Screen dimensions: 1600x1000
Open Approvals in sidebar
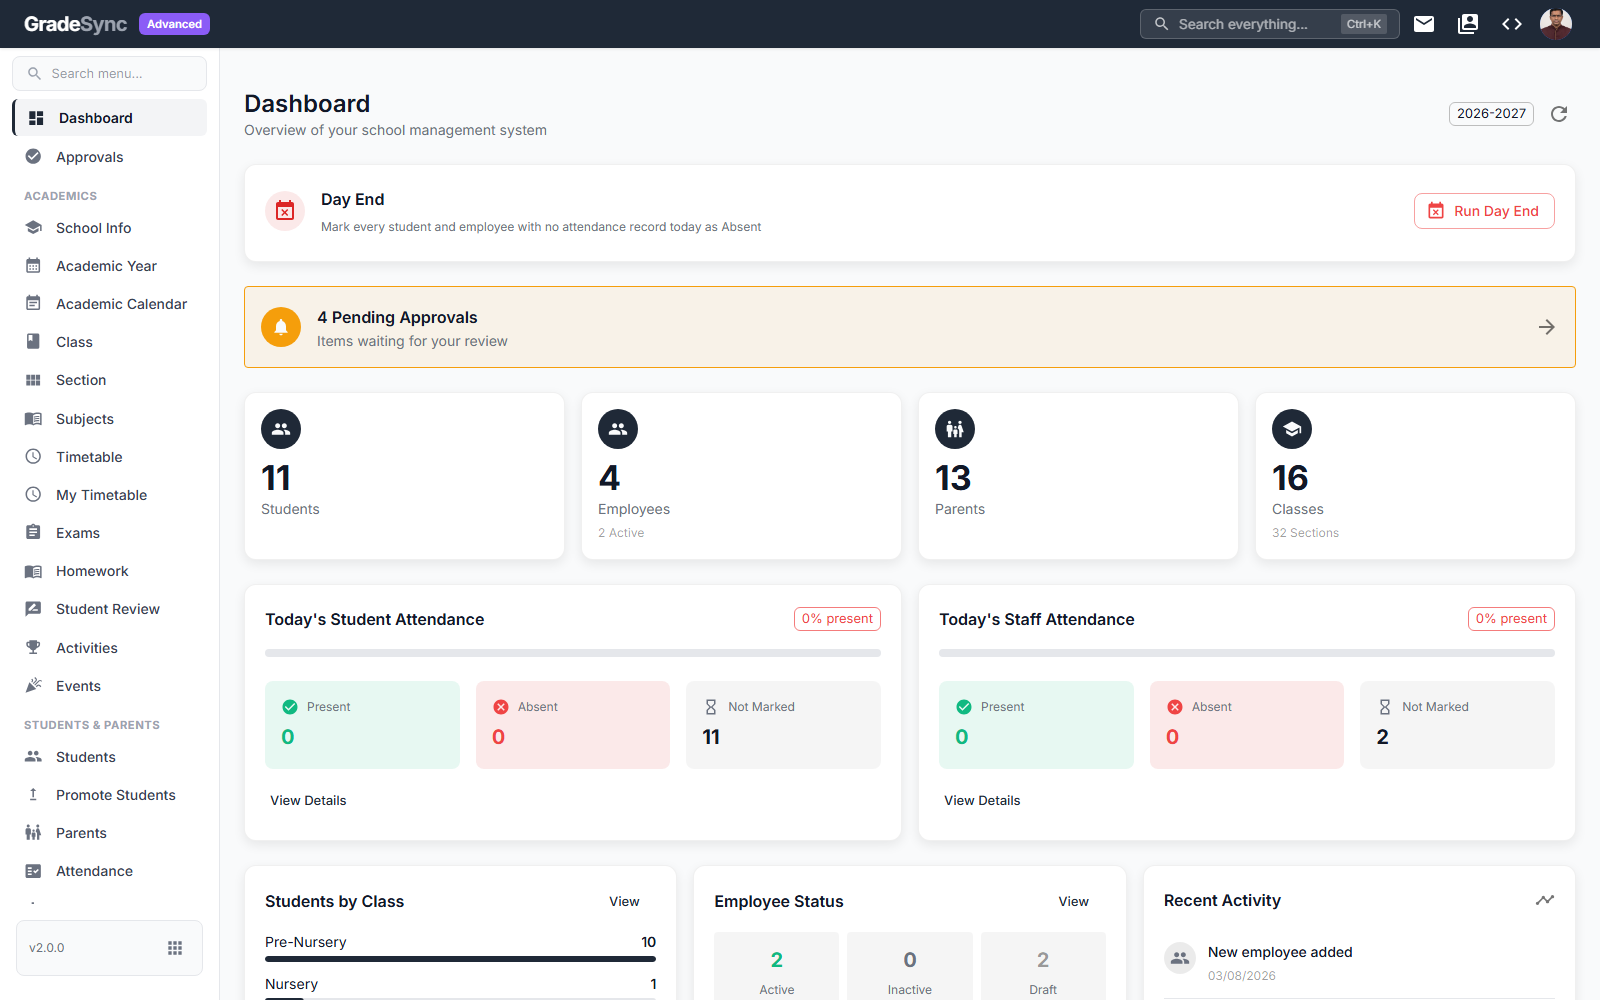point(110,157)
